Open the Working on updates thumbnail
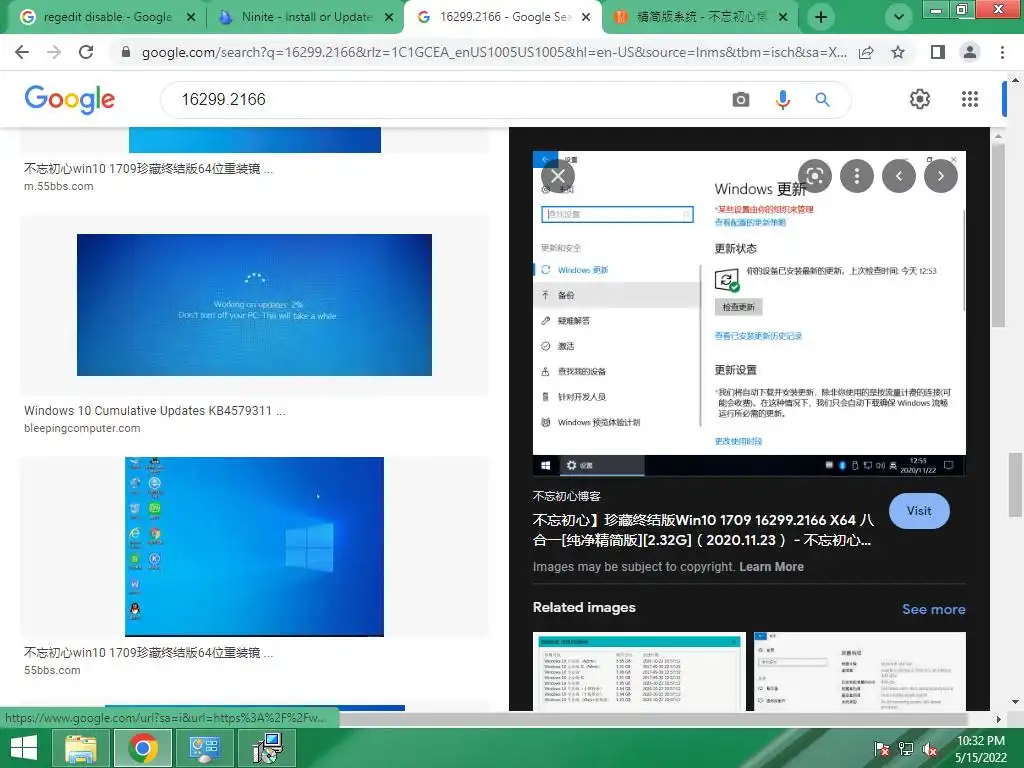 (x=254, y=305)
